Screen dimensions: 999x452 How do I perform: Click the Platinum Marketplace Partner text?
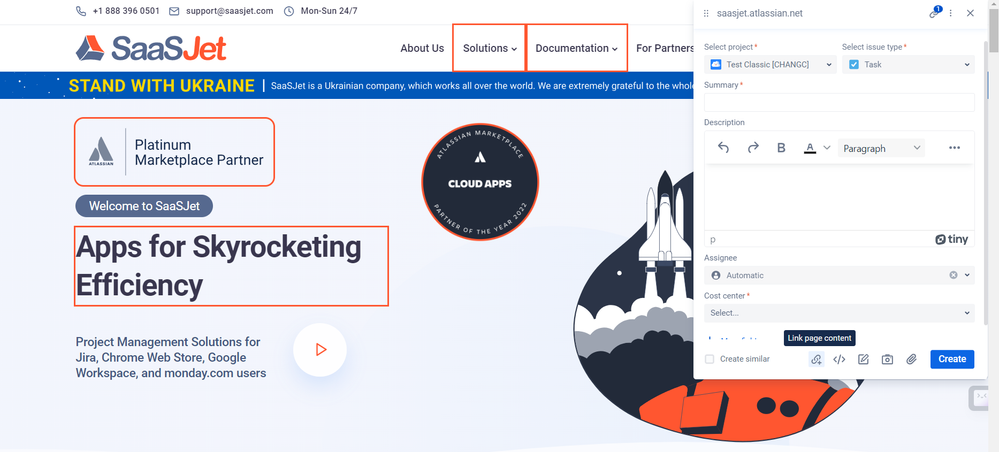[199, 152]
